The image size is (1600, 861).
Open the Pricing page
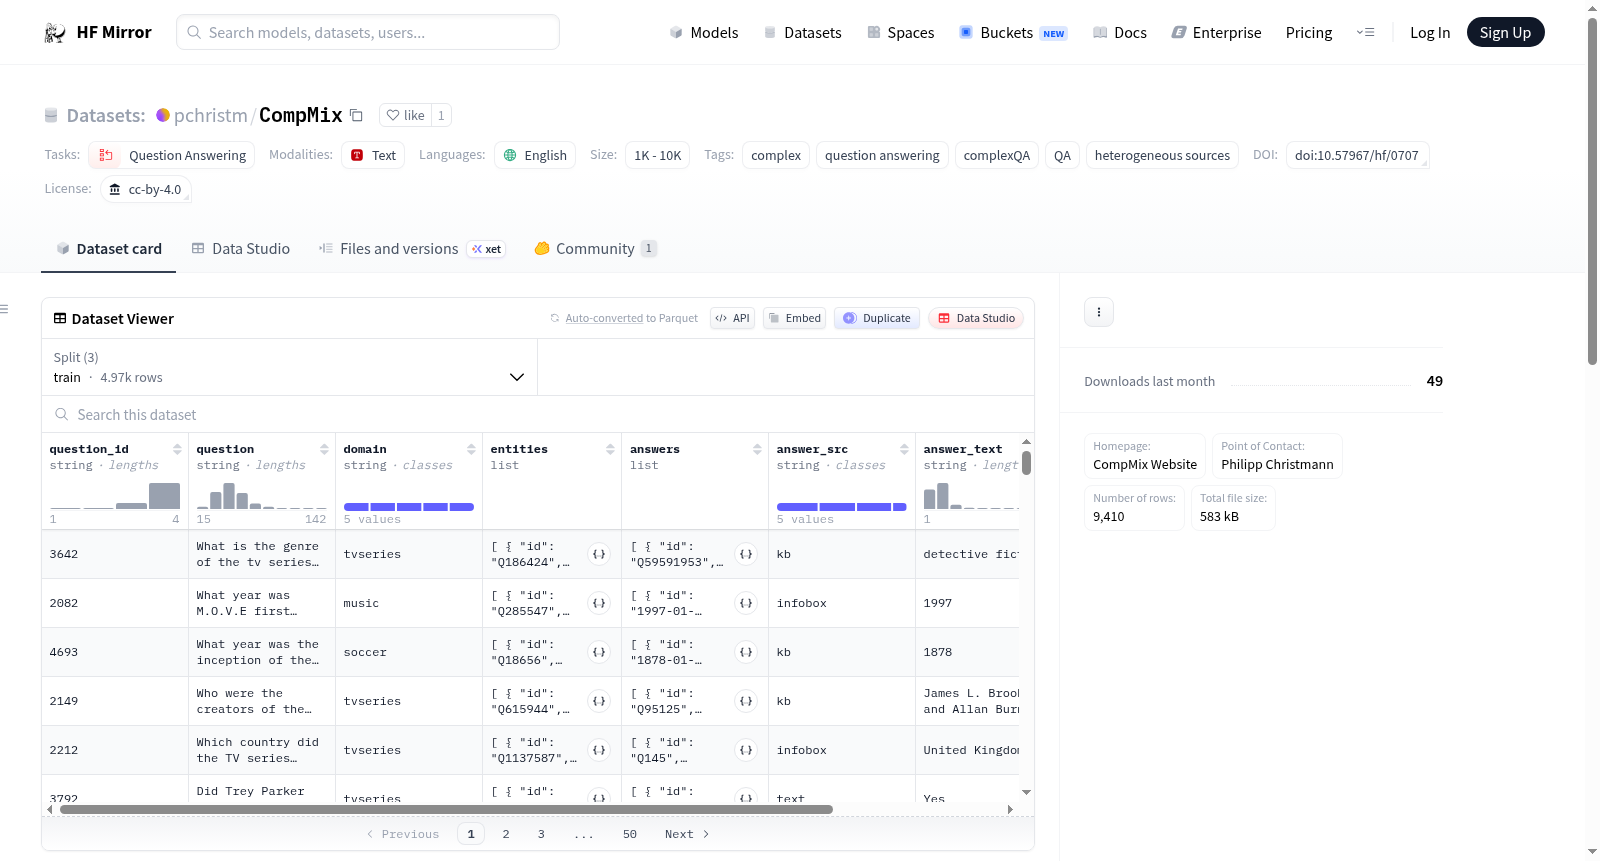point(1309,33)
